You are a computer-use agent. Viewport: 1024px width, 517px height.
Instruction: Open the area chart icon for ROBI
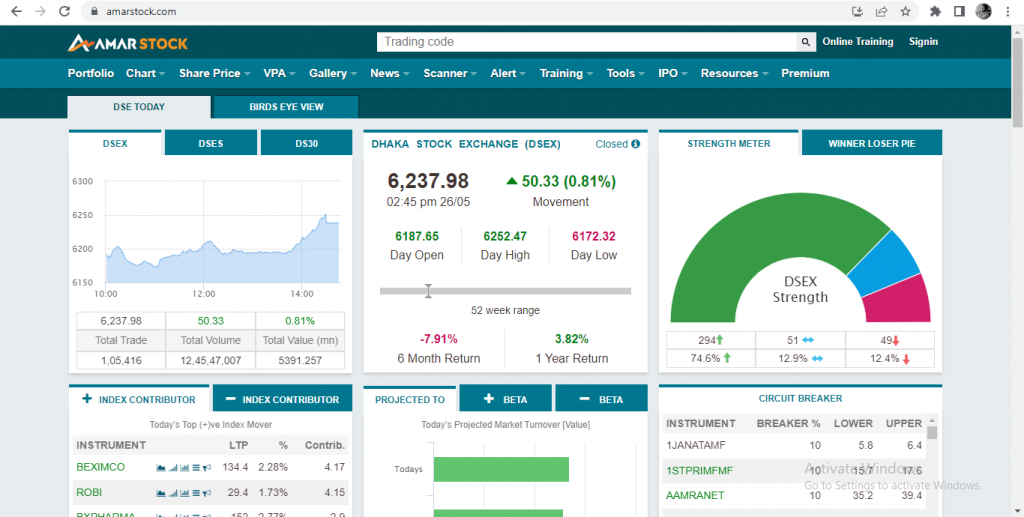[161, 493]
